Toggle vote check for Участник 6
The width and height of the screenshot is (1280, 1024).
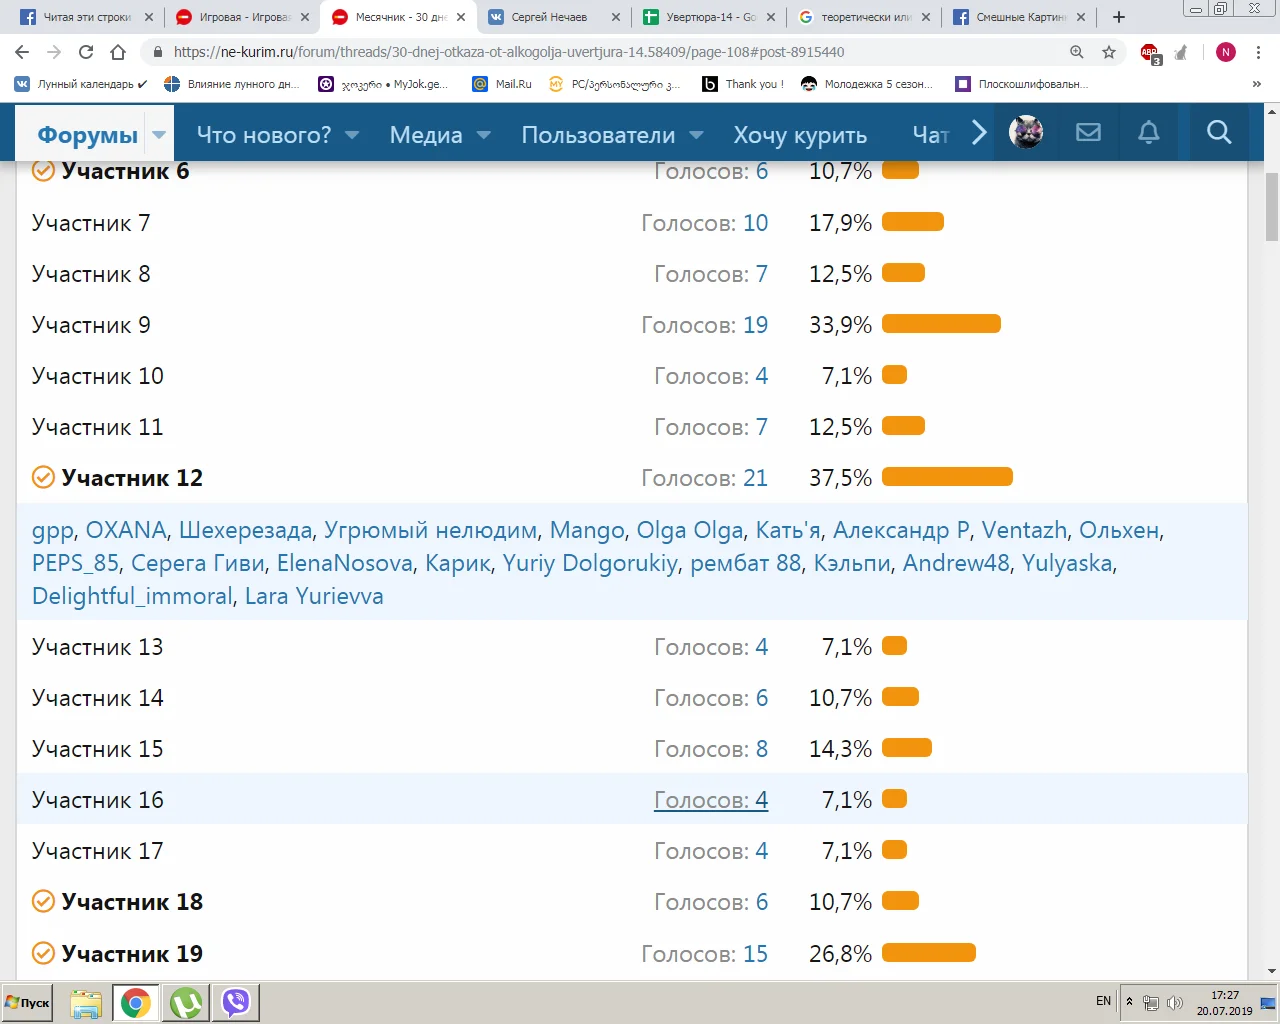43,171
